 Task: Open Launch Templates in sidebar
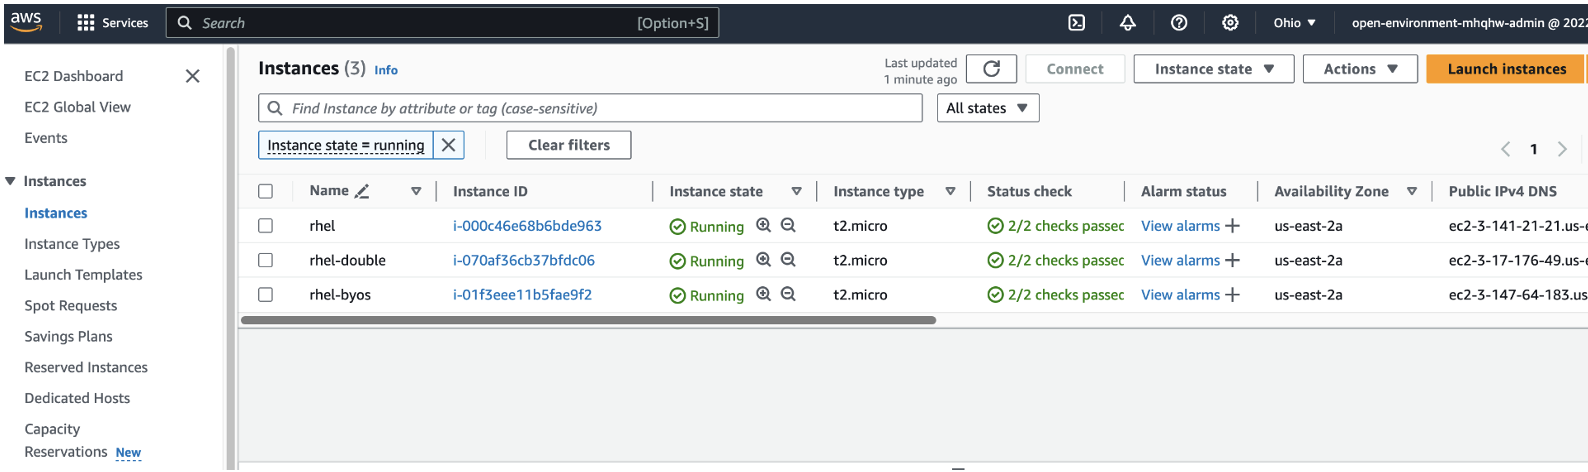pyautogui.click(x=83, y=275)
